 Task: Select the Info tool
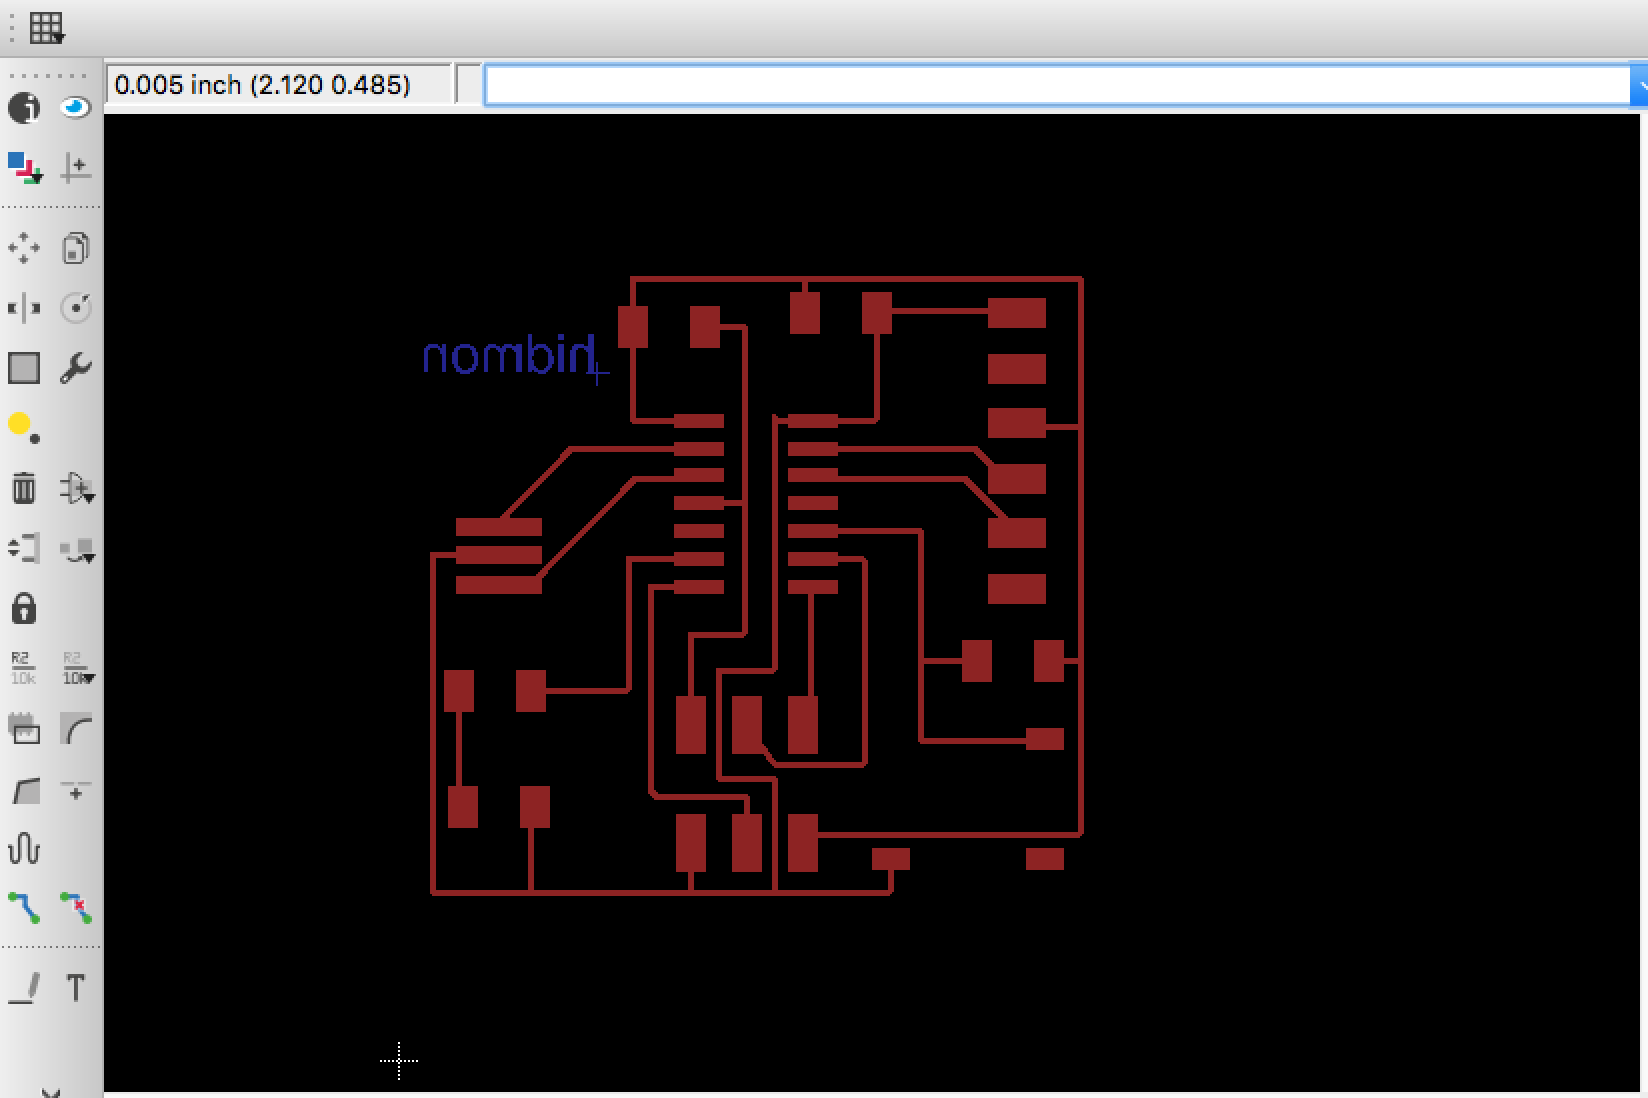[24, 108]
